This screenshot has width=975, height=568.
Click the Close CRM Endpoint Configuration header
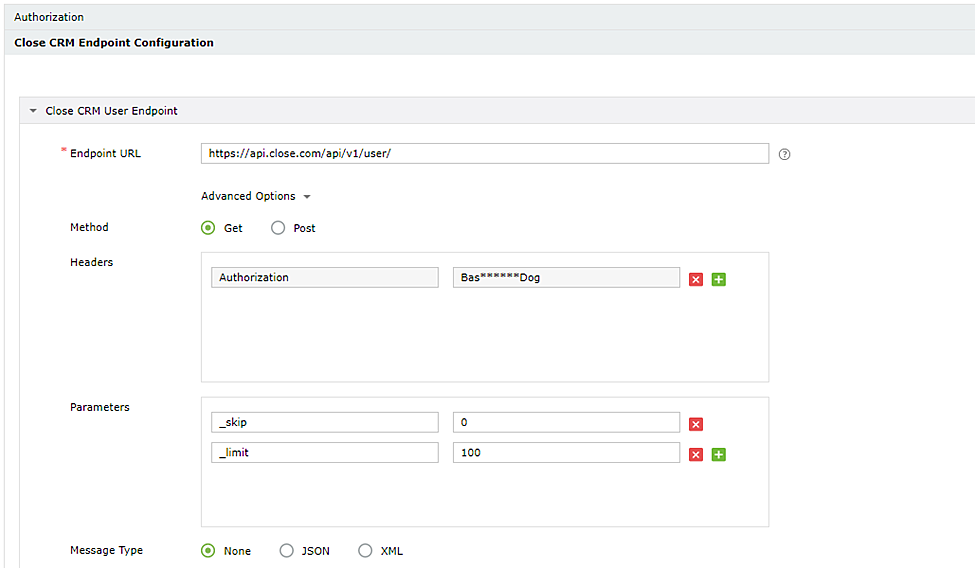[114, 43]
